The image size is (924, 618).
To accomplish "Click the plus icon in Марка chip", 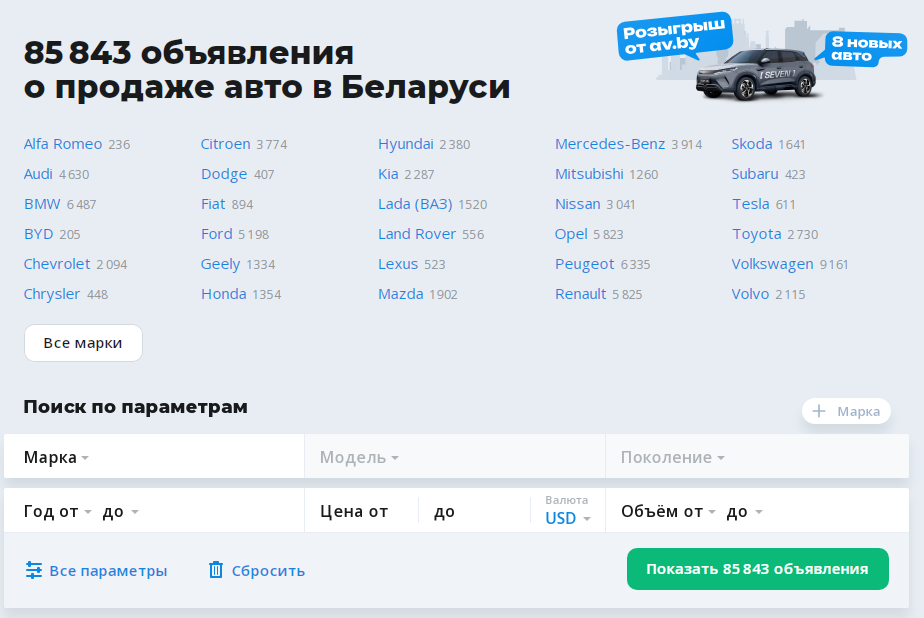I will point(819,411).
